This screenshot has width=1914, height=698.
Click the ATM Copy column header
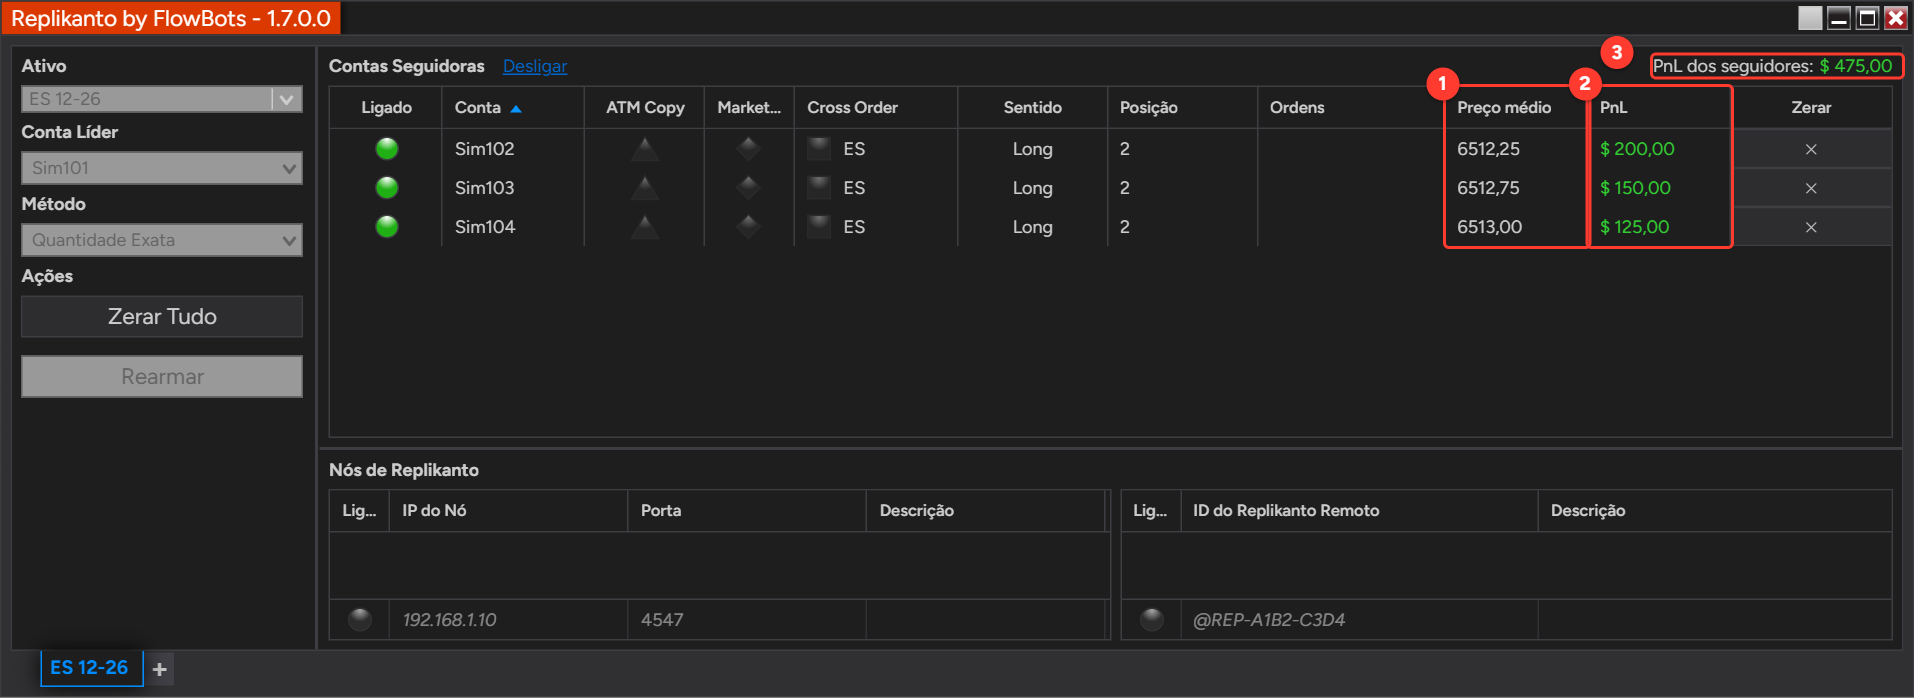(645, 108)
